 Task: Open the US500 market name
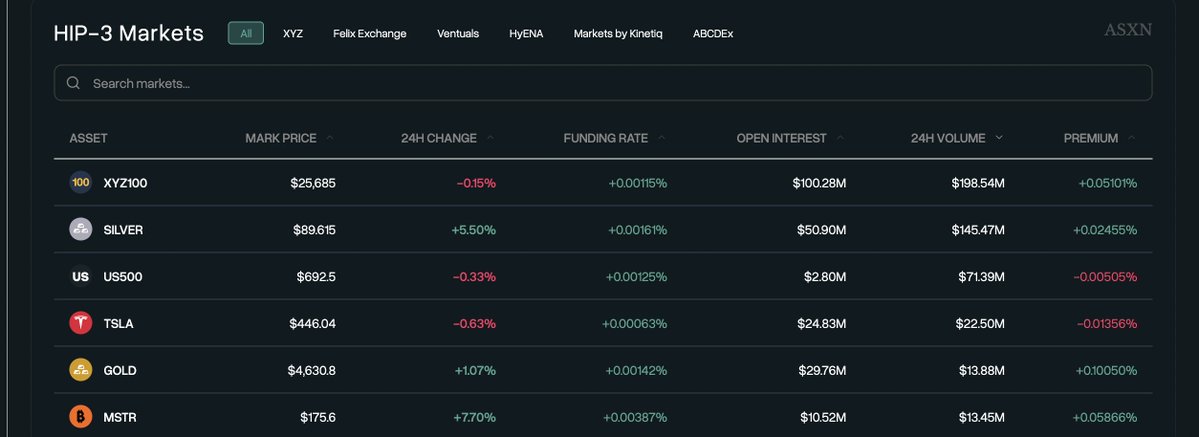123,276
